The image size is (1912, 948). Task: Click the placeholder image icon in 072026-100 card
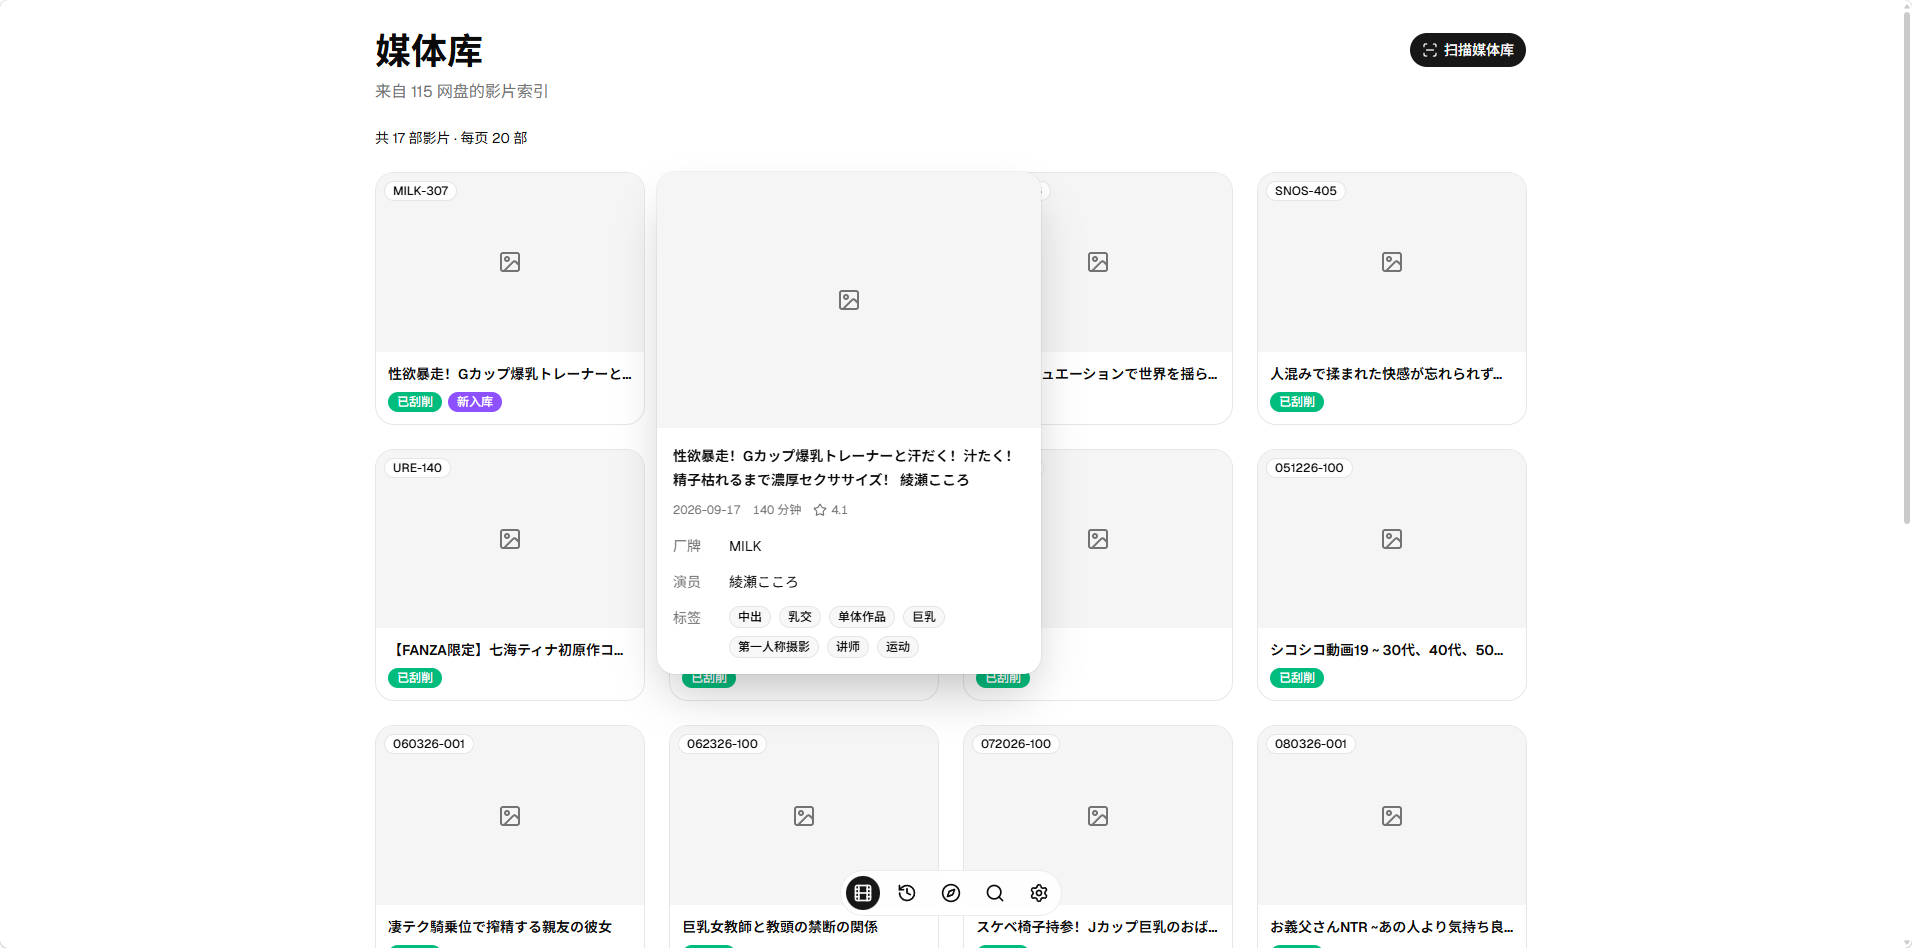pyautogui.click(x=1098, y=816)
